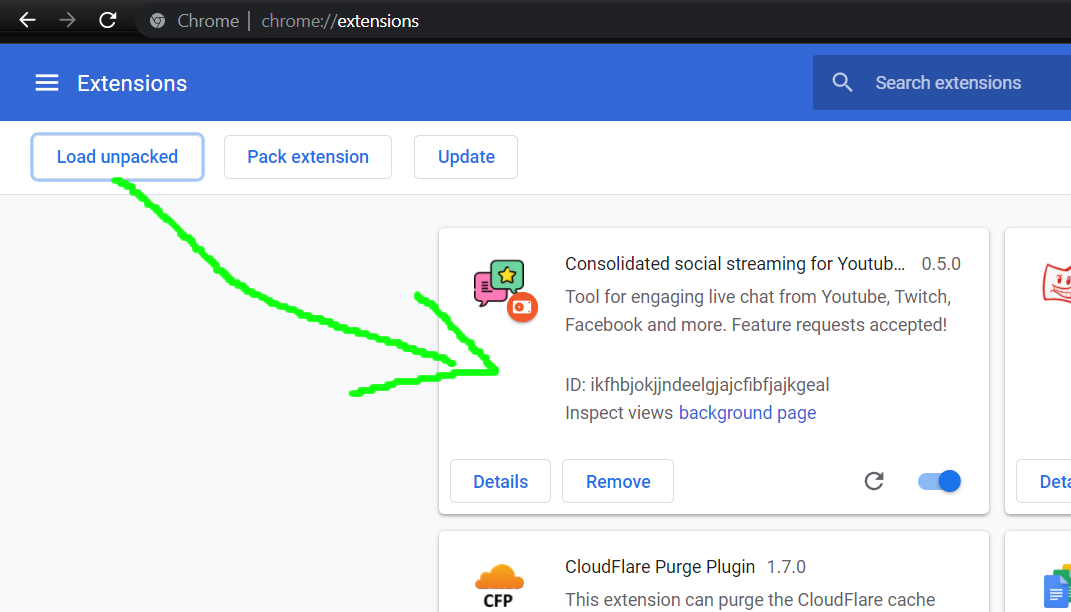1071x612 pixels.
Task: Focus the Search extensions field
Action: 960,83
